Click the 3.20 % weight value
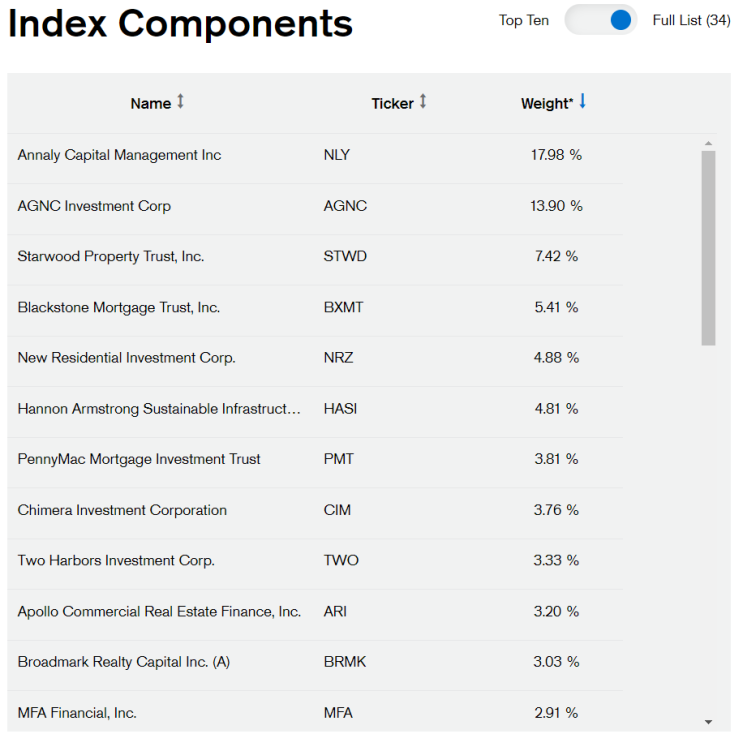Screen dimensions: 743x734 tap(556, 612)
